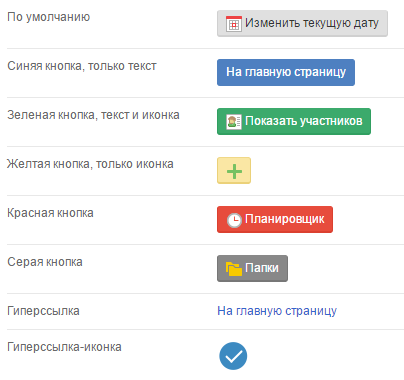The image size is (404, 380).
Task: Select the Гиперссылка-иконка label text
Action: pyautogui.click(x=64, y=347)
